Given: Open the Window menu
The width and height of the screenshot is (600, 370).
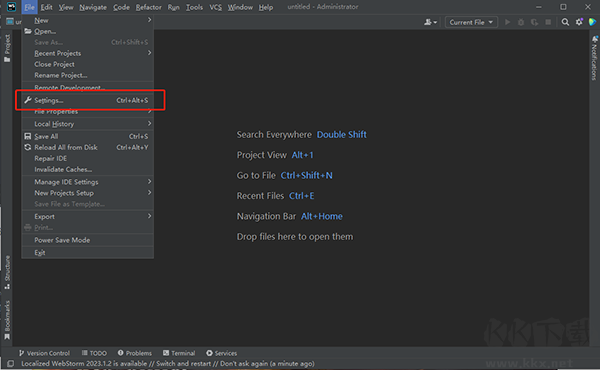Looking at the screenshot, I should (240, 7).
